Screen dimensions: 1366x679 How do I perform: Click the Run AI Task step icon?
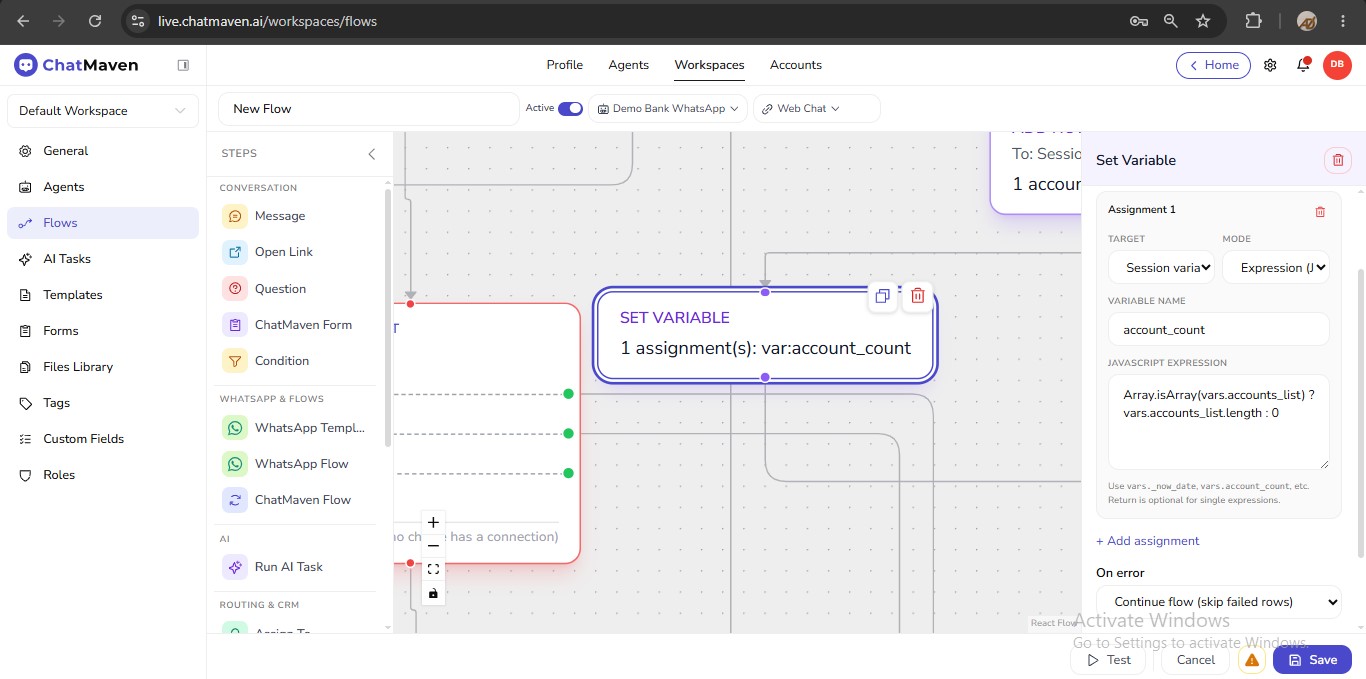click(x=235, y=567)
